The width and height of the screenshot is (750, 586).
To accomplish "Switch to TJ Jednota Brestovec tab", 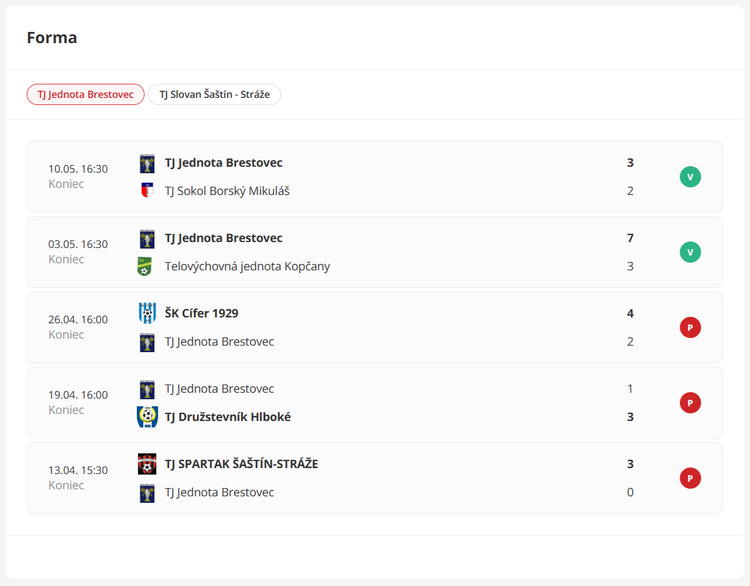I will 86,94.
